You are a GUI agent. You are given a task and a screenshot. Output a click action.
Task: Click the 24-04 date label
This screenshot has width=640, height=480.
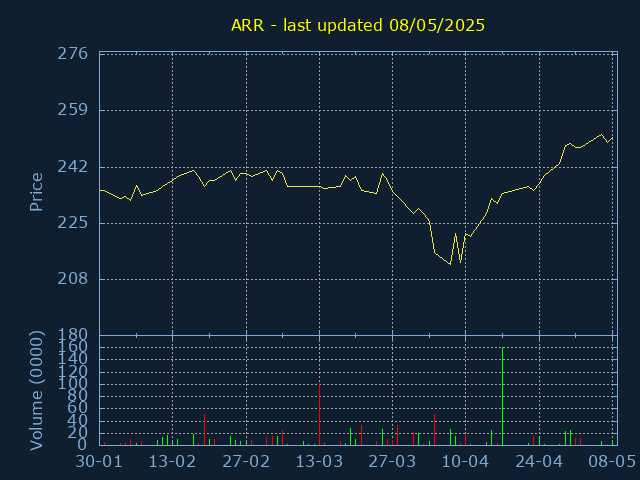[x=539, y=462]
